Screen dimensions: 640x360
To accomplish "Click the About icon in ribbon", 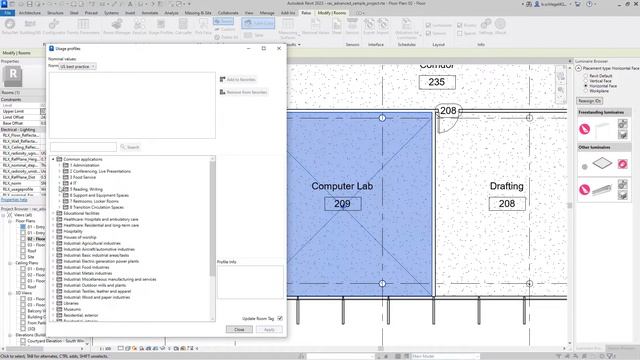I will pos(500,24).
